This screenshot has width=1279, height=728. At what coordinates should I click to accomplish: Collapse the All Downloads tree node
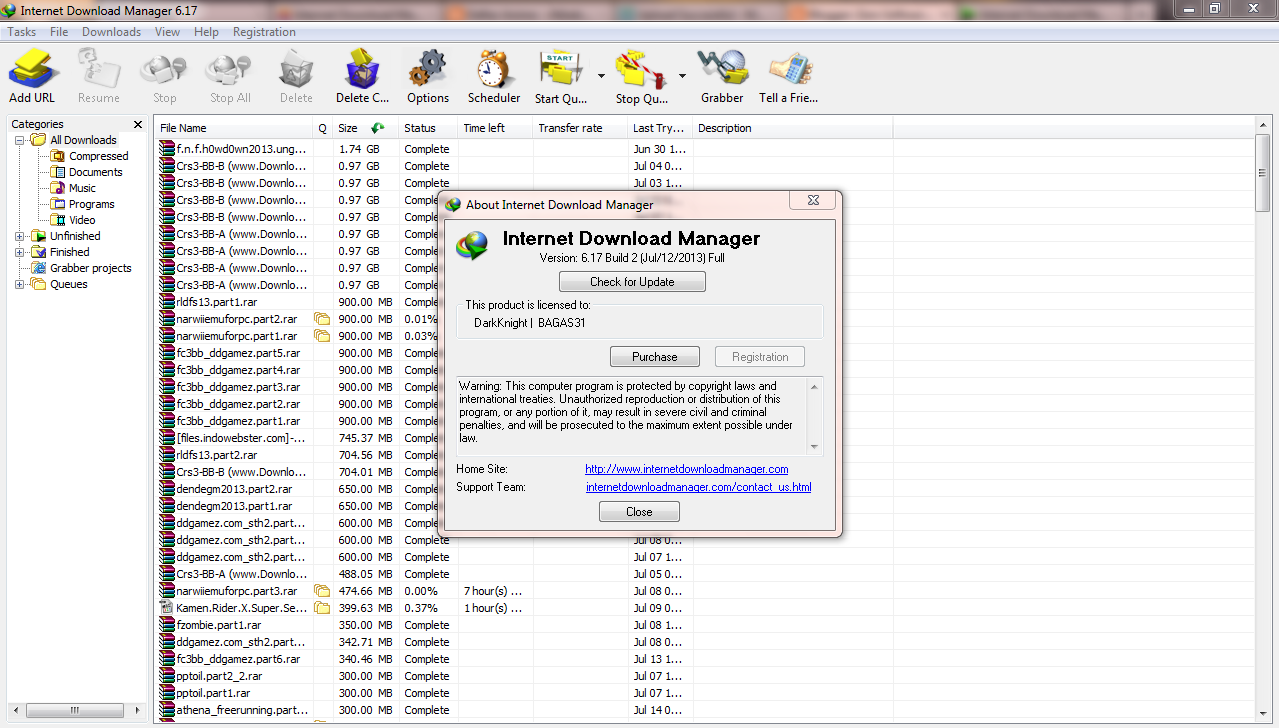click(x=20, y=140)
